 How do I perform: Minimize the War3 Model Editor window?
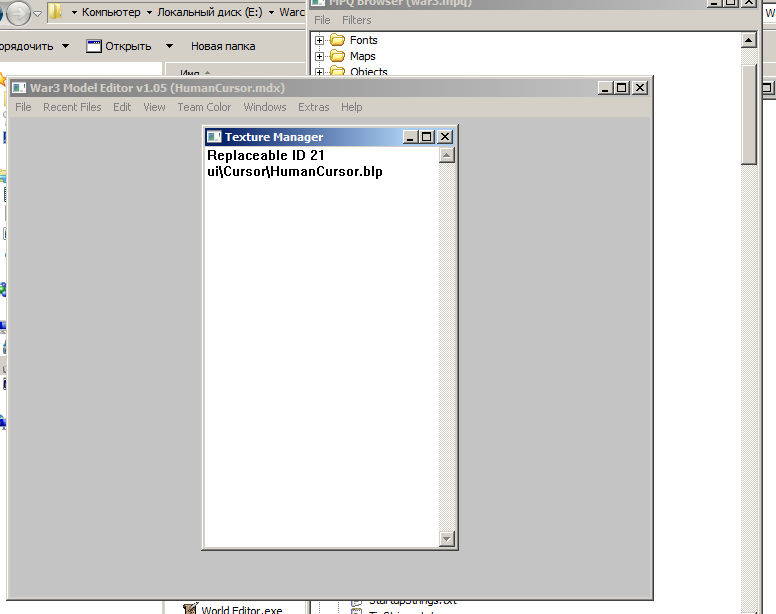tap(604, 88)
